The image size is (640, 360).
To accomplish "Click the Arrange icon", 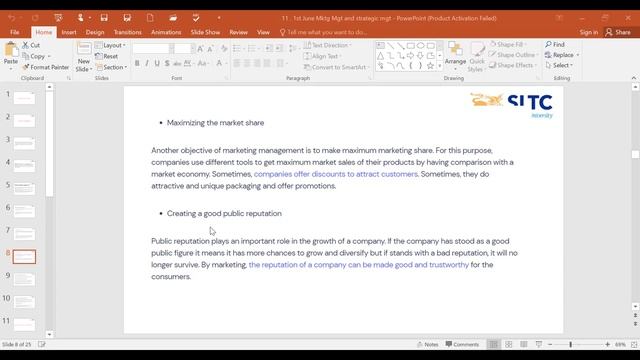I will [455, 49].
